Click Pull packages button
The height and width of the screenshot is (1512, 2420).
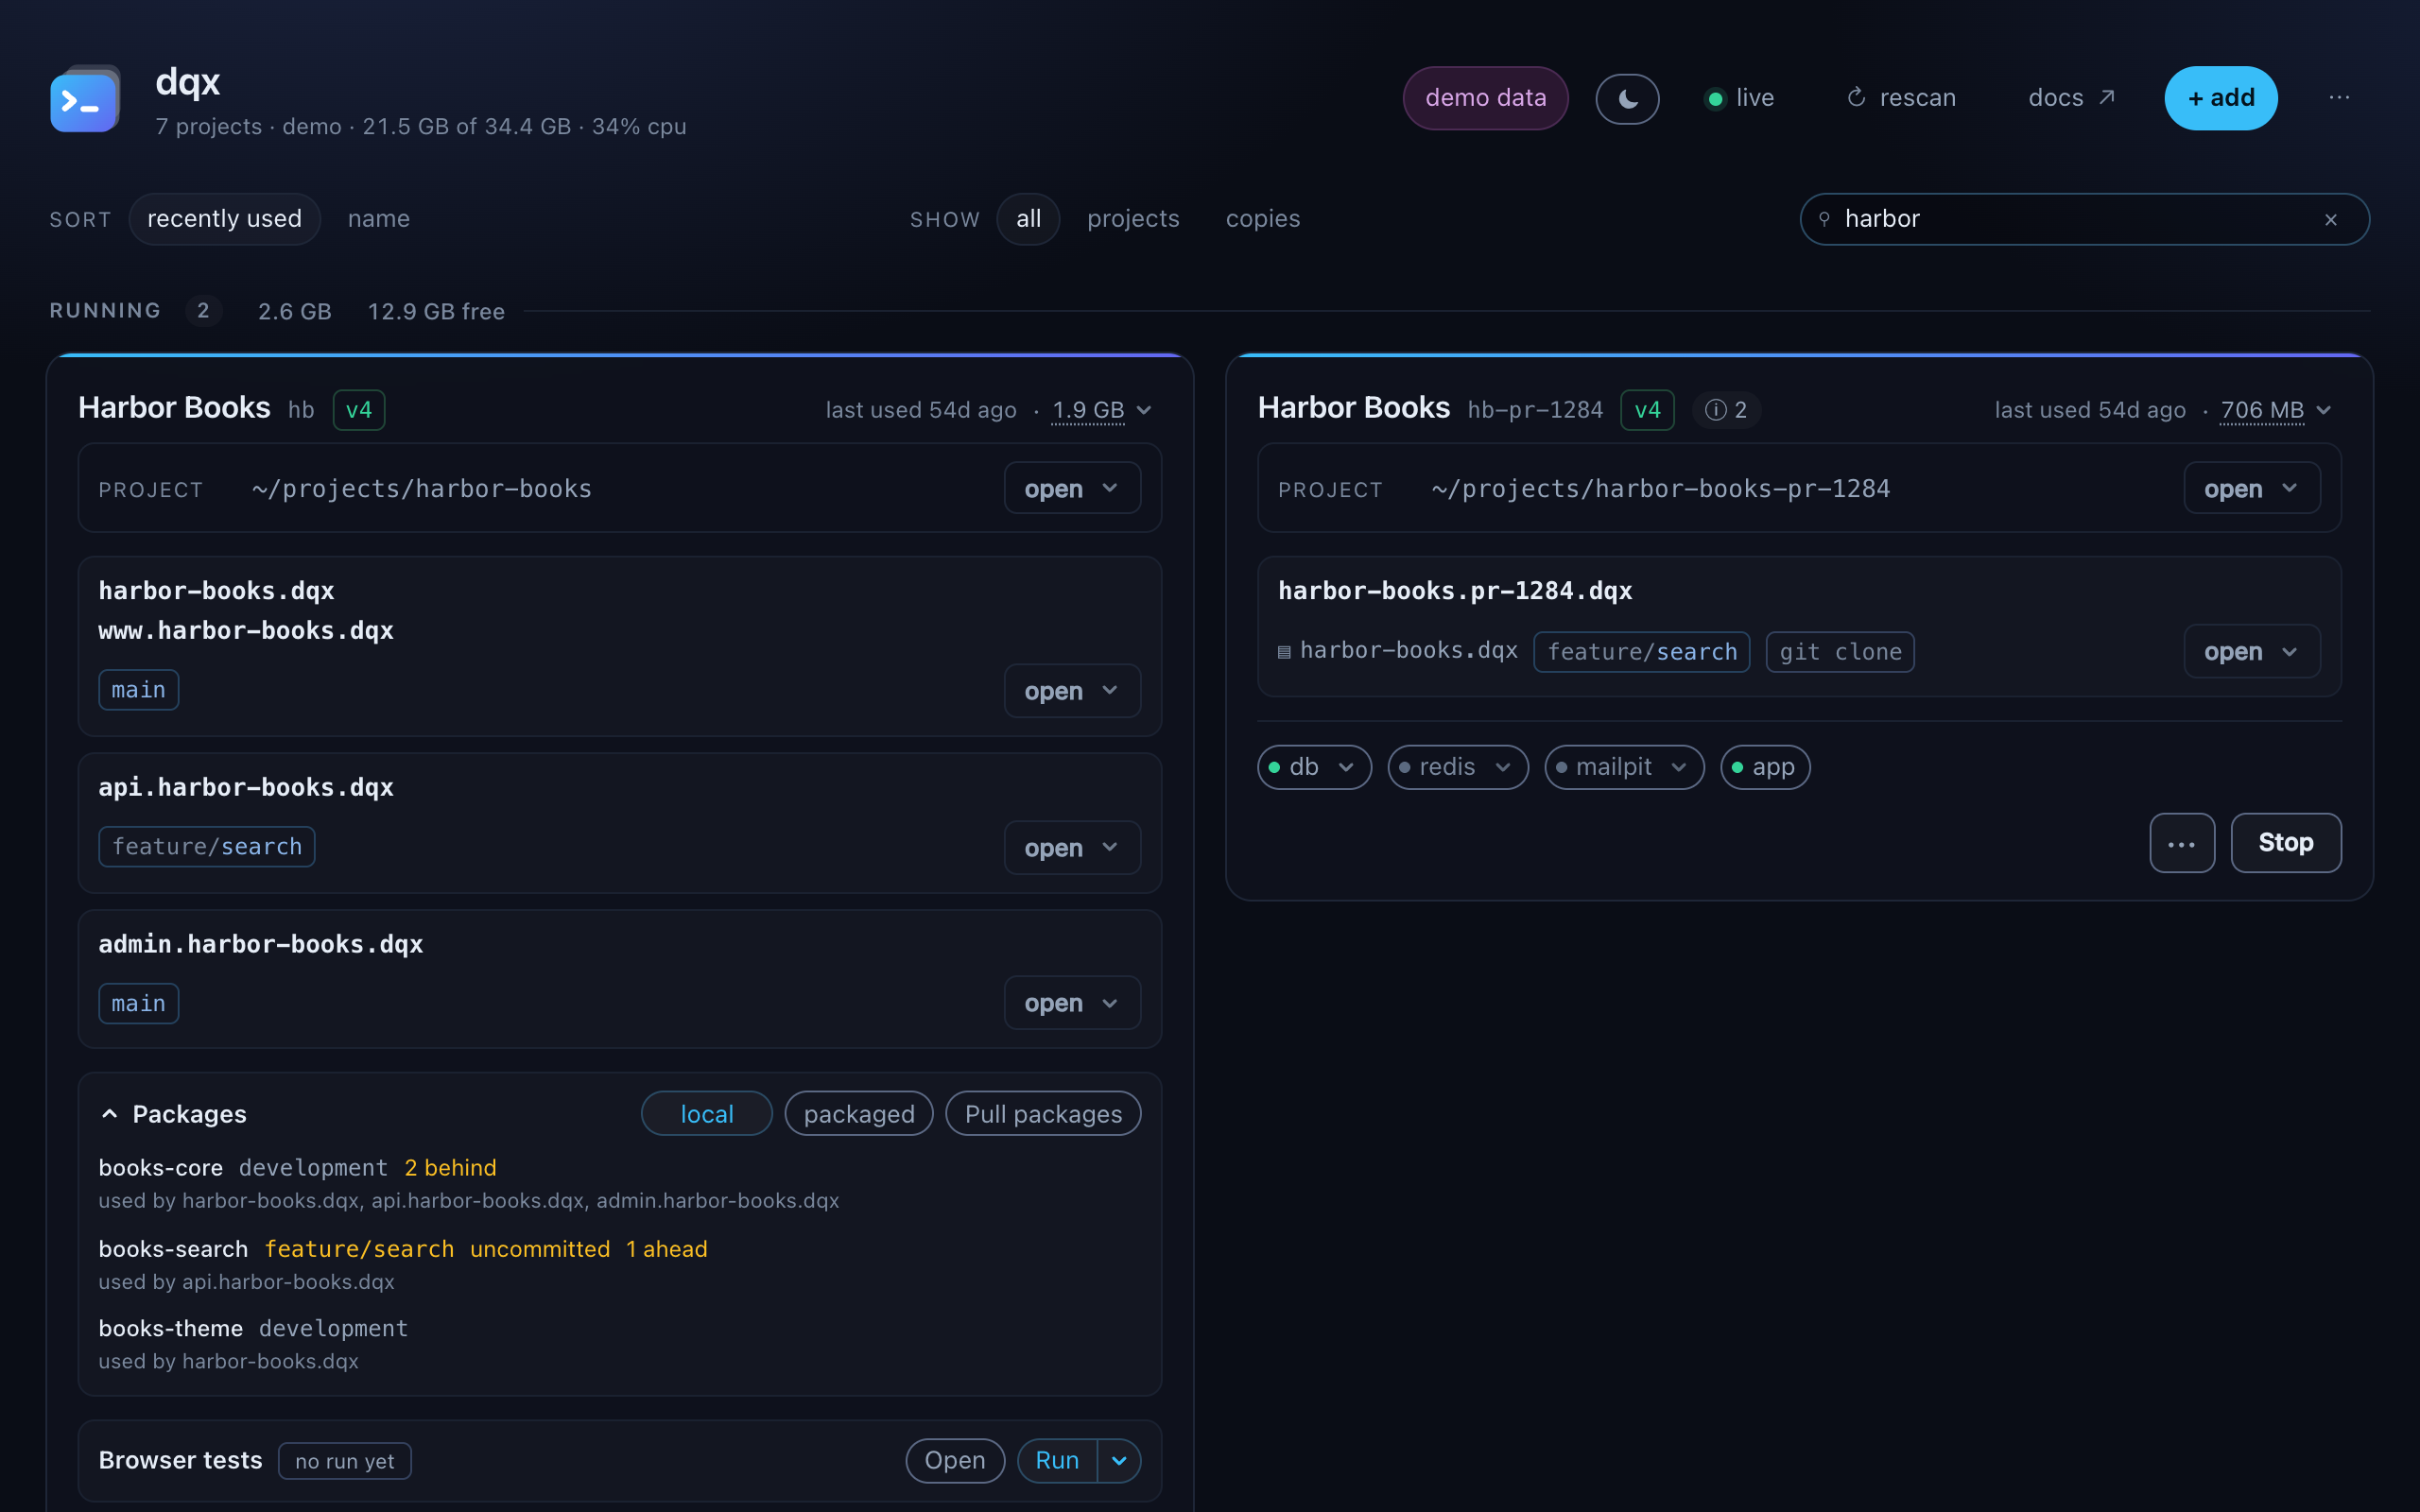point(1043,1114)
